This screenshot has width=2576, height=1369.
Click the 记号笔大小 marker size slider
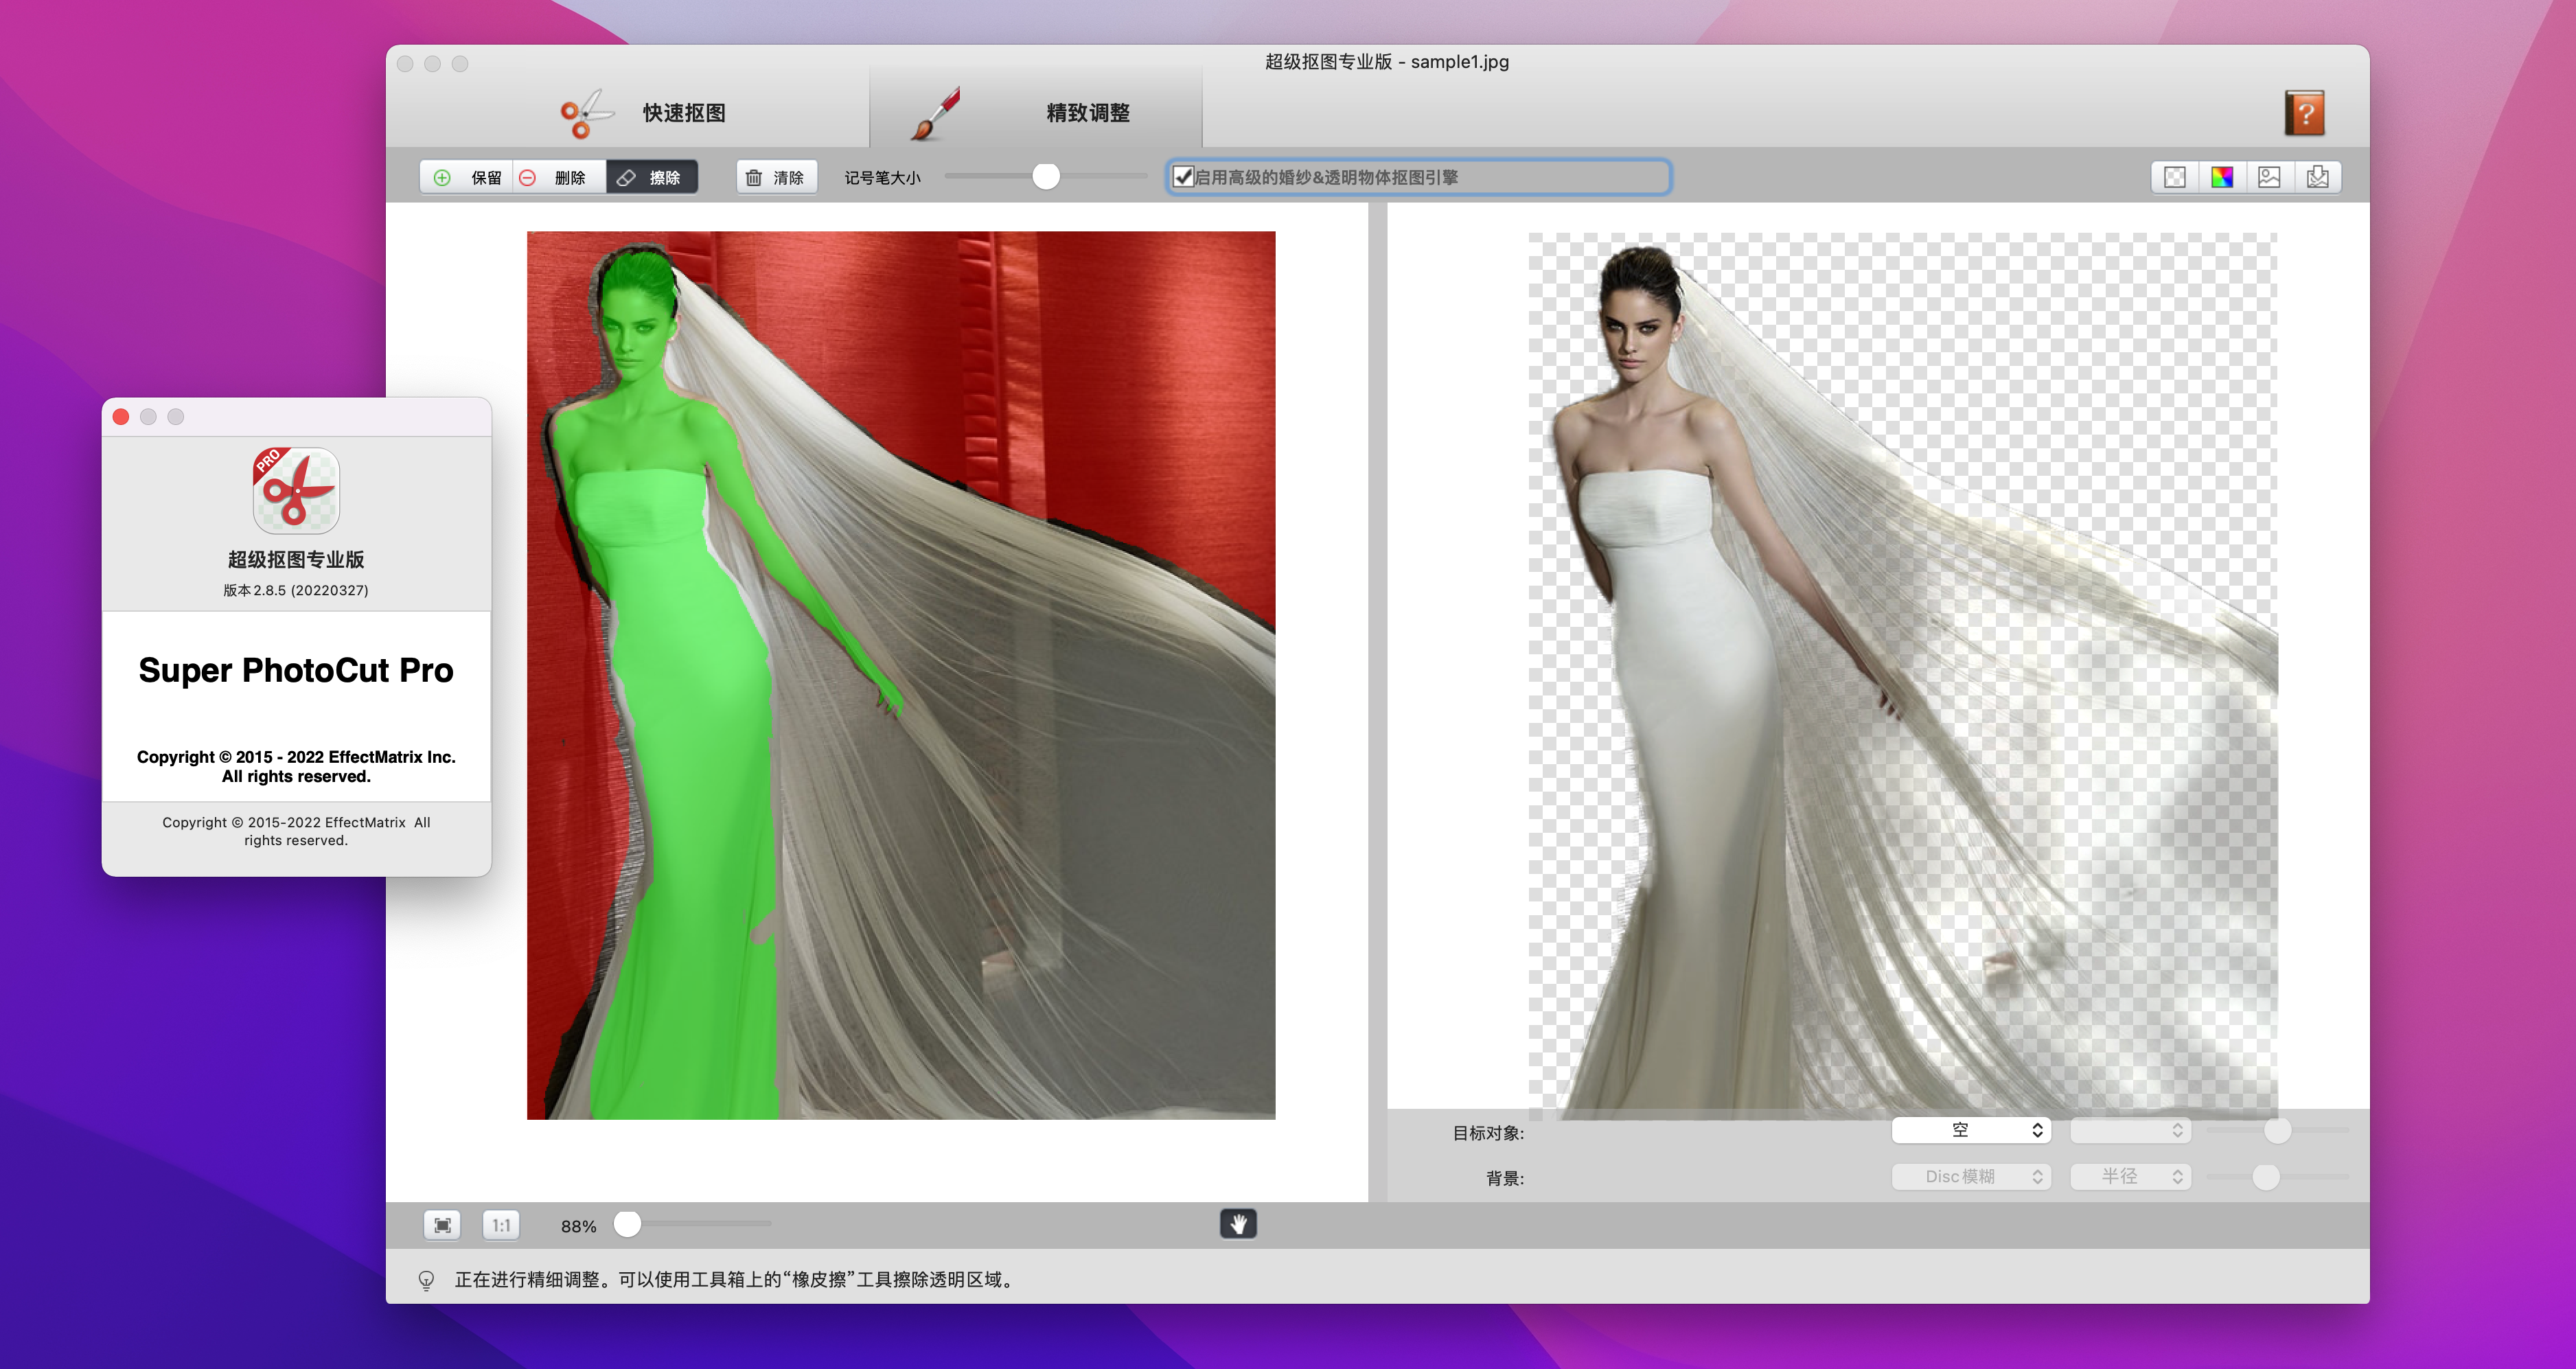1045,177
